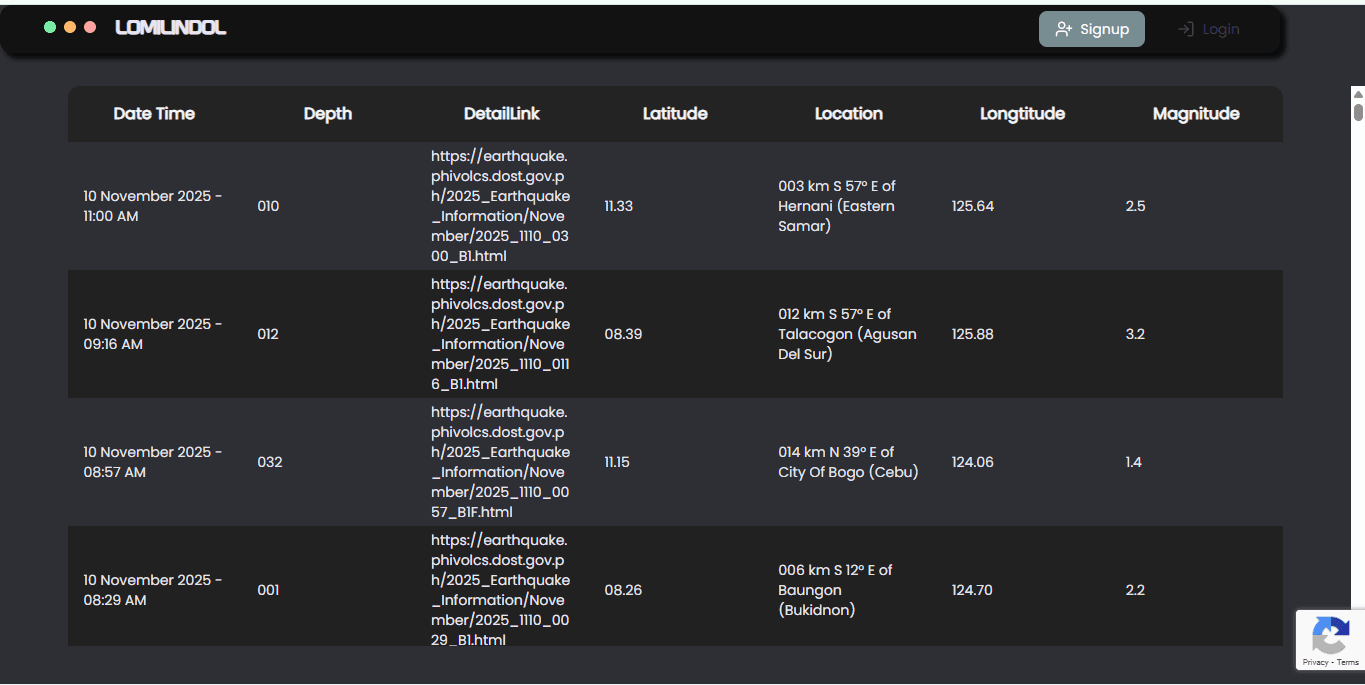This screenshot has width=1365, height=685.
Task: Click the vertical scrollbar thumb
Action: (1358, 111)
